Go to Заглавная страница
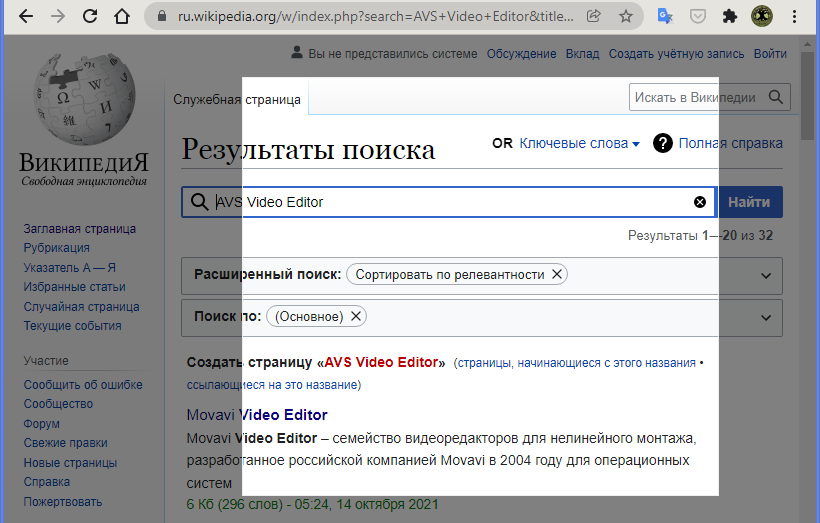Viewport: 820px width, 523px height. pos(79,229)
